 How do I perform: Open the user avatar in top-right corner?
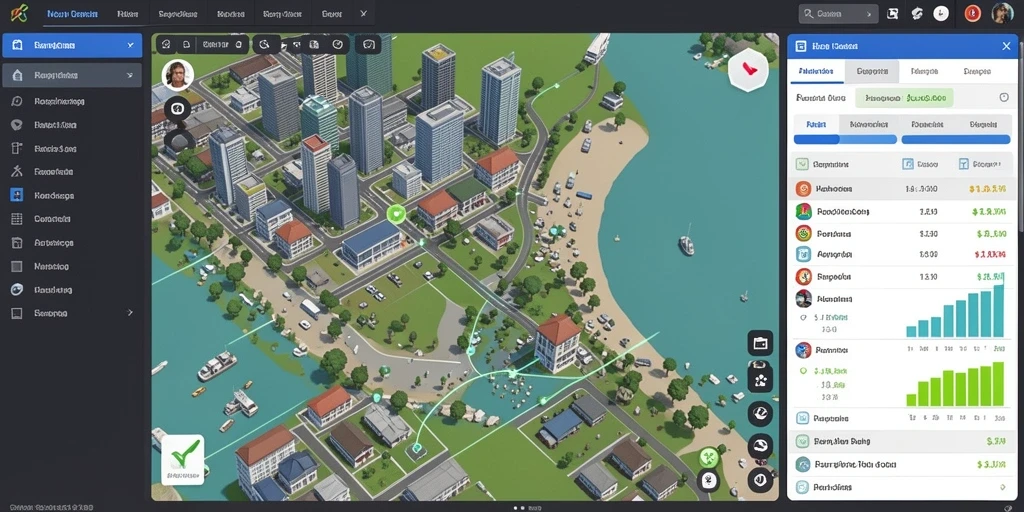1002,13
